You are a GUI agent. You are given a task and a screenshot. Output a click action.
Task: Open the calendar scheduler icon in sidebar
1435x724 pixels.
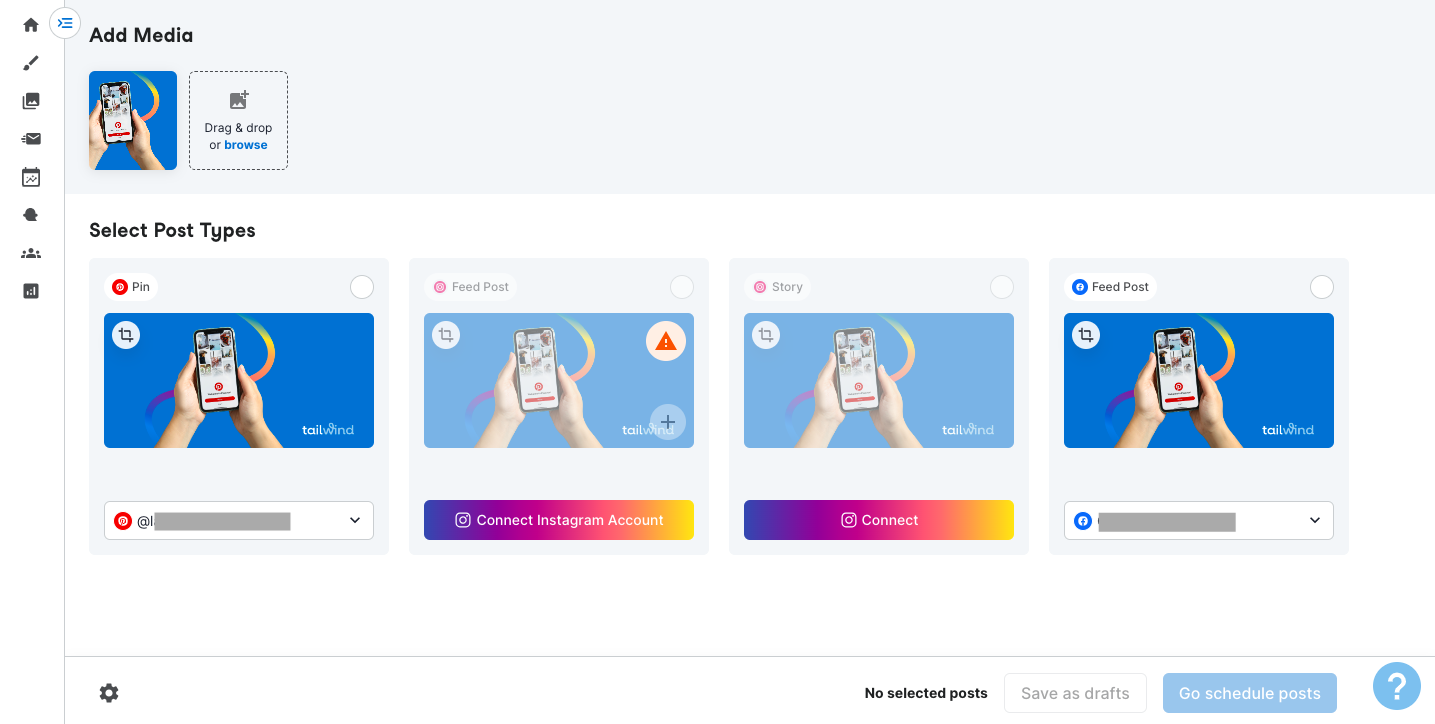point(31,177)
